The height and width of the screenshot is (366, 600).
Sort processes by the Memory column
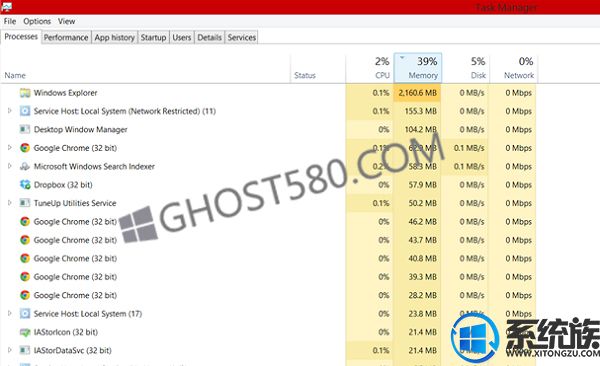[x=418, y=68]
